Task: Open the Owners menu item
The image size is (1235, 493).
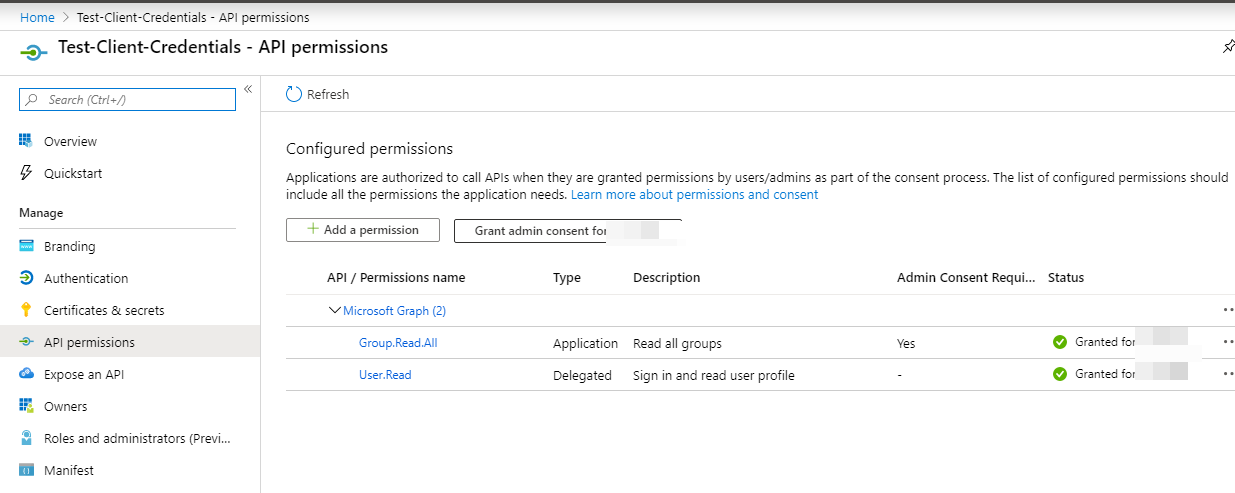Action: click(x=66, y=406)
